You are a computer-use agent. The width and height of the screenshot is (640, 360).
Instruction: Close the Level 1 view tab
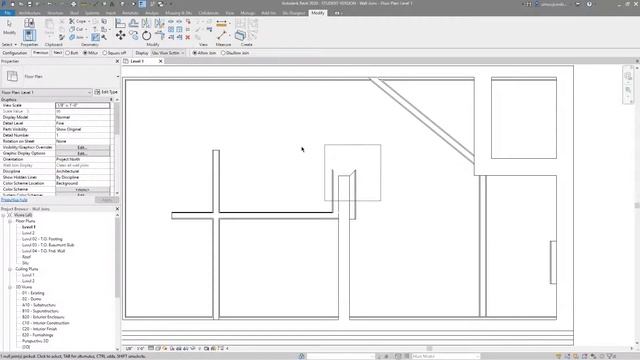pos(160,61)
